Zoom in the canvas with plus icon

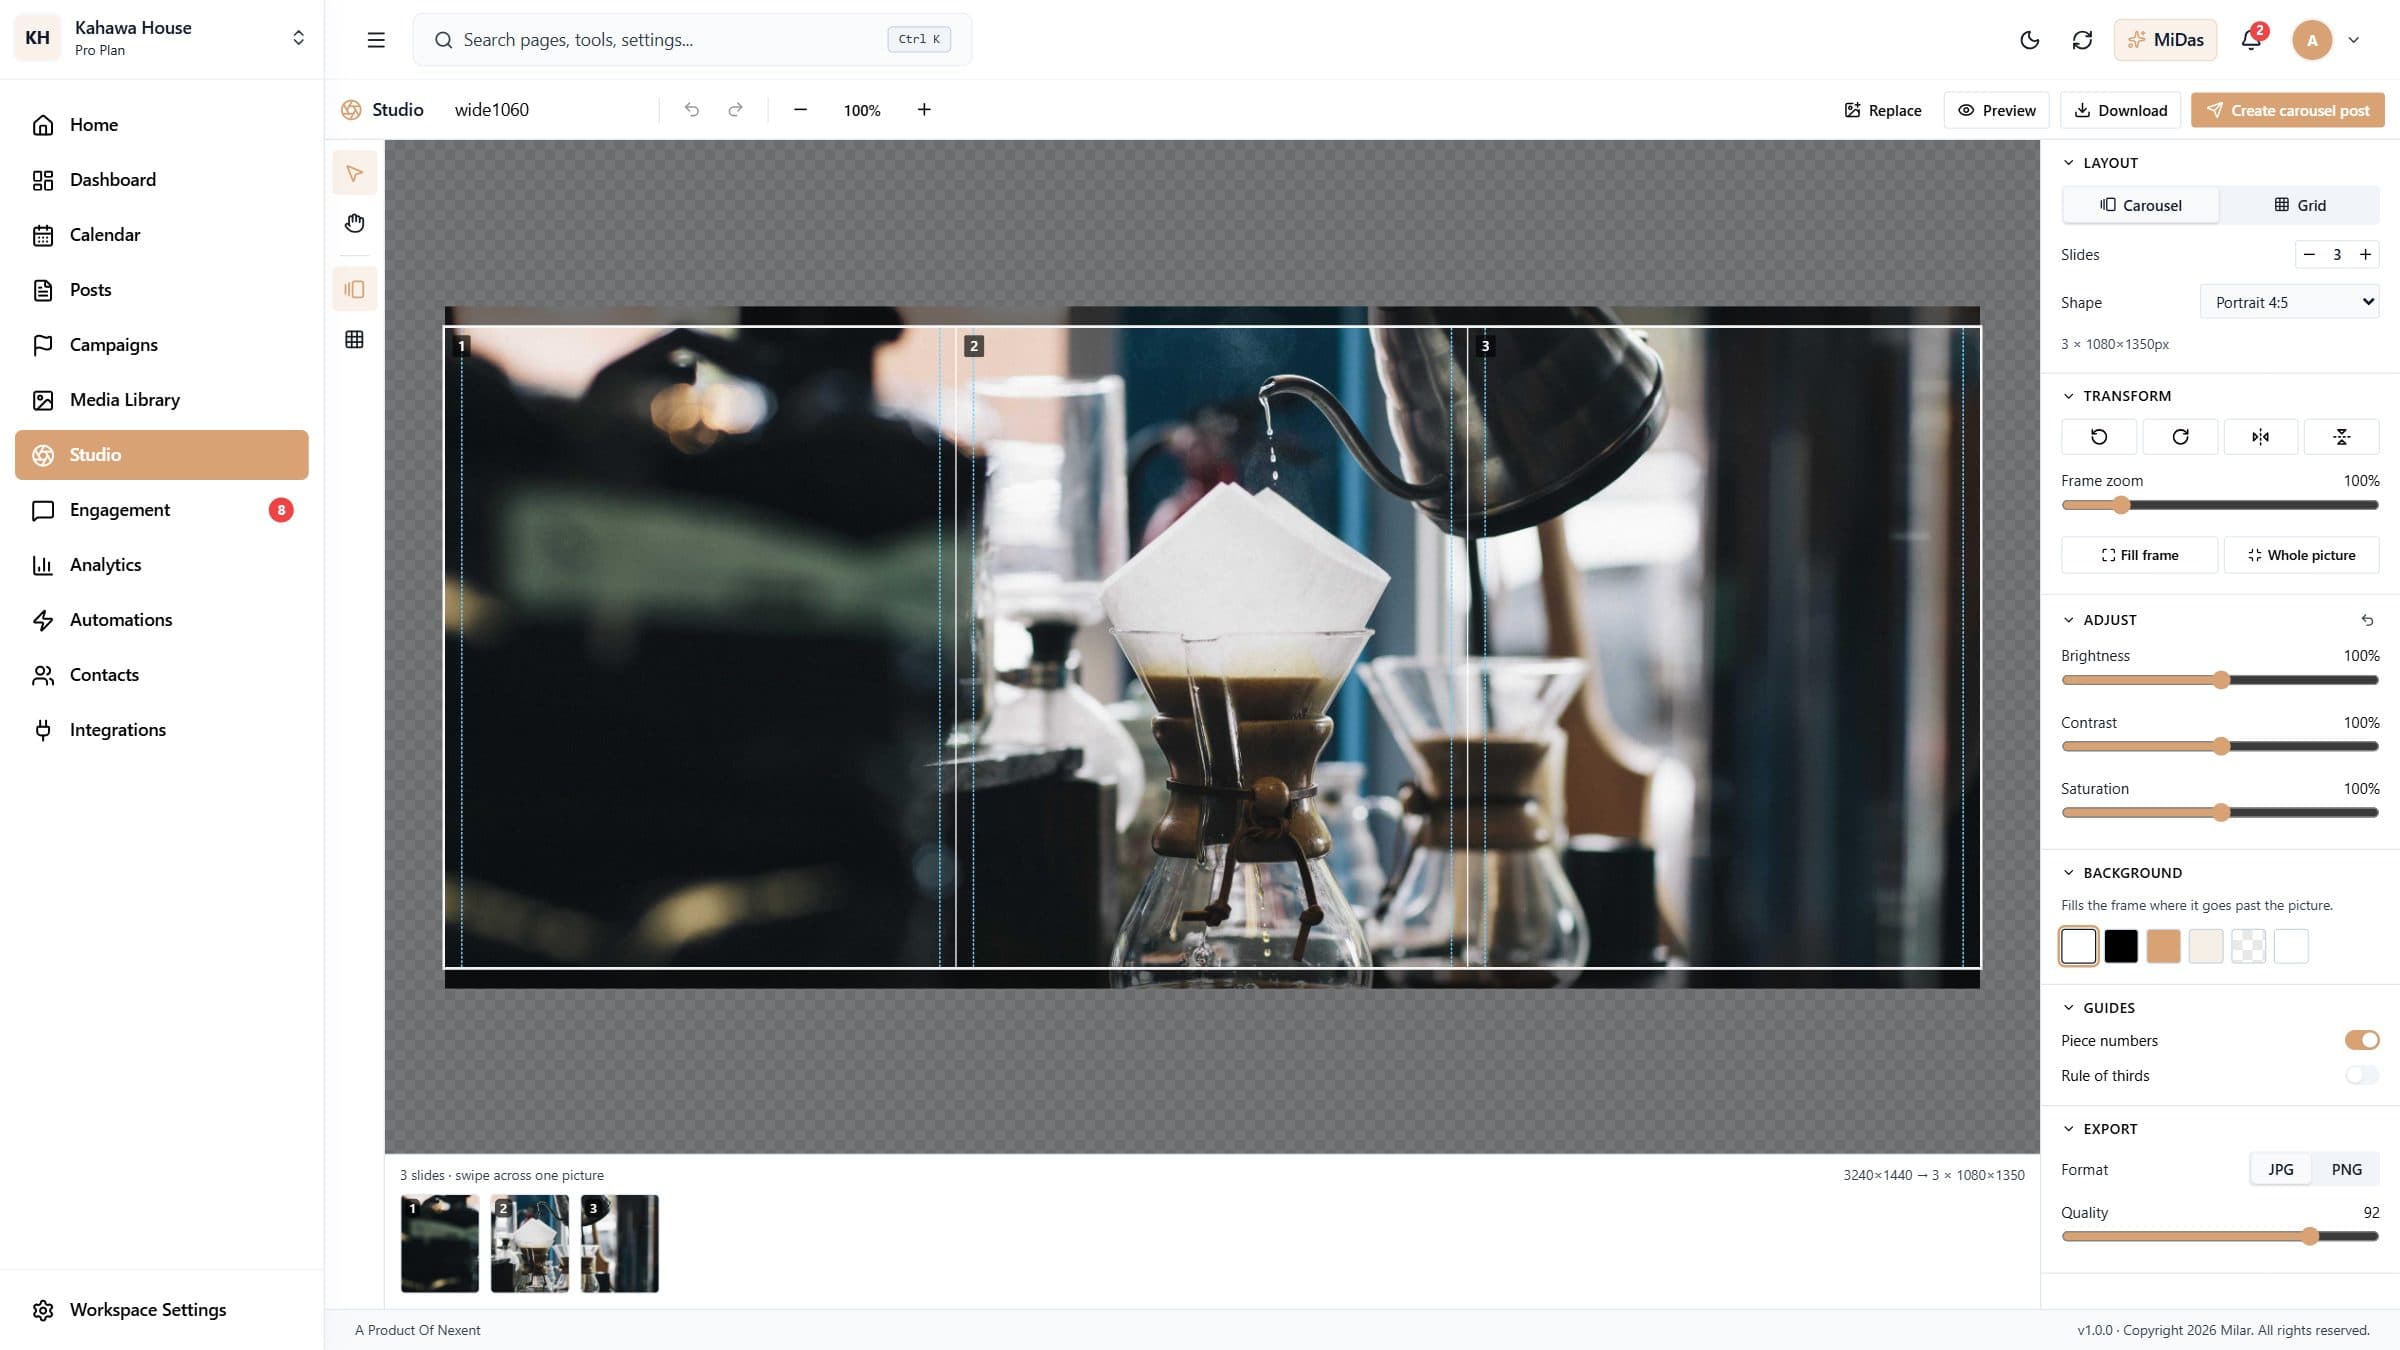924,110
